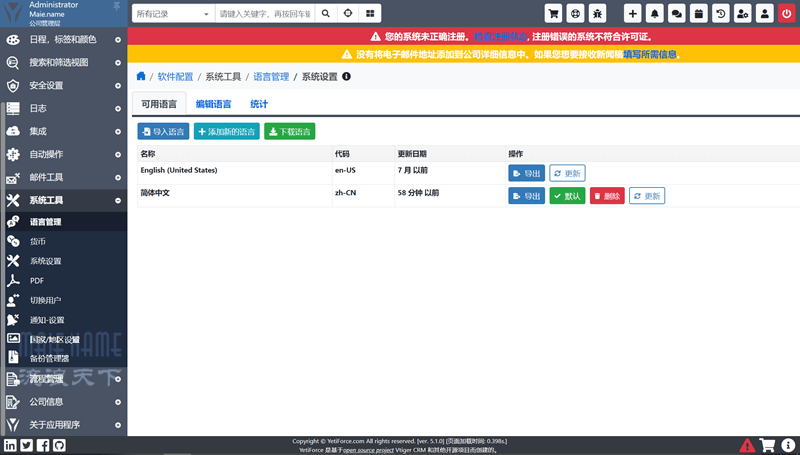The height and width of the screenshot is (455, 800).
Task: Click 下载语言 button
Action: 290,132
